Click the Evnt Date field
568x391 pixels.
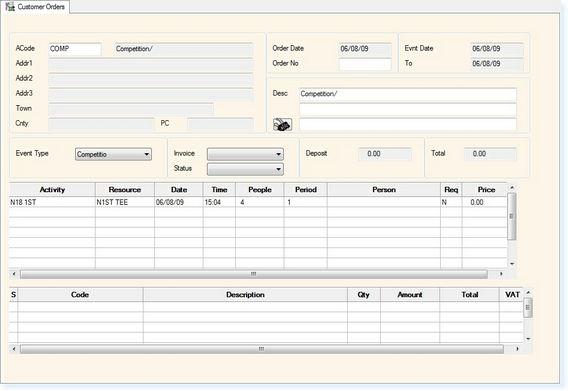497,49
